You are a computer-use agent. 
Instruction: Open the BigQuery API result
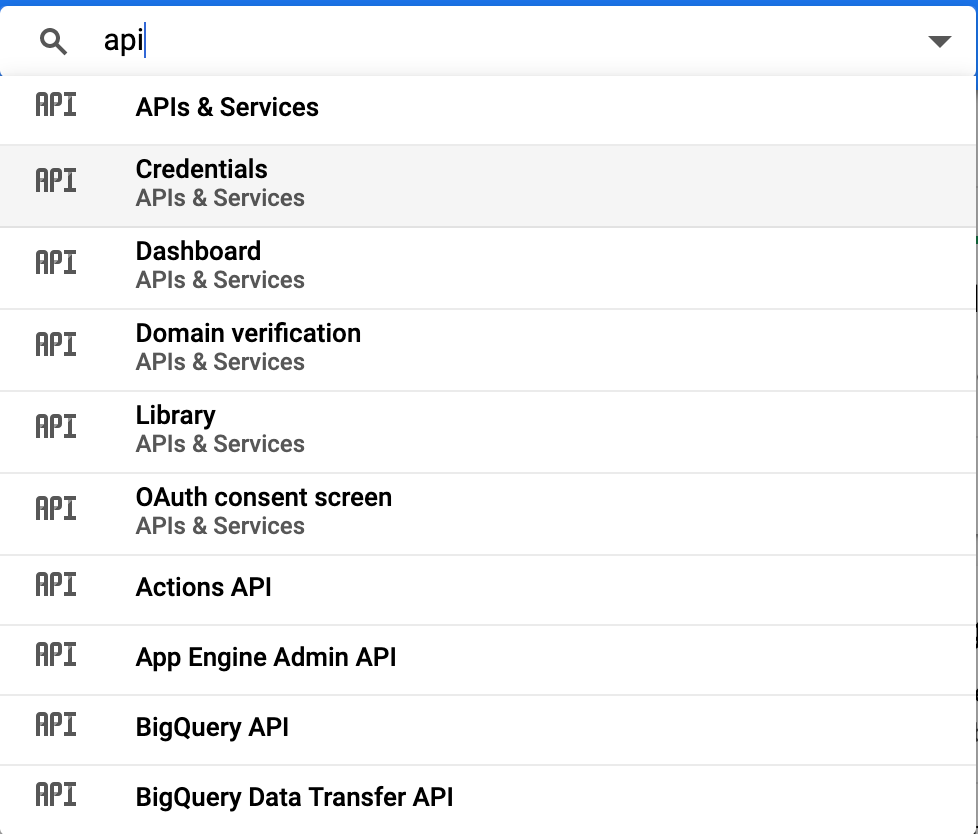click(488, 730)
